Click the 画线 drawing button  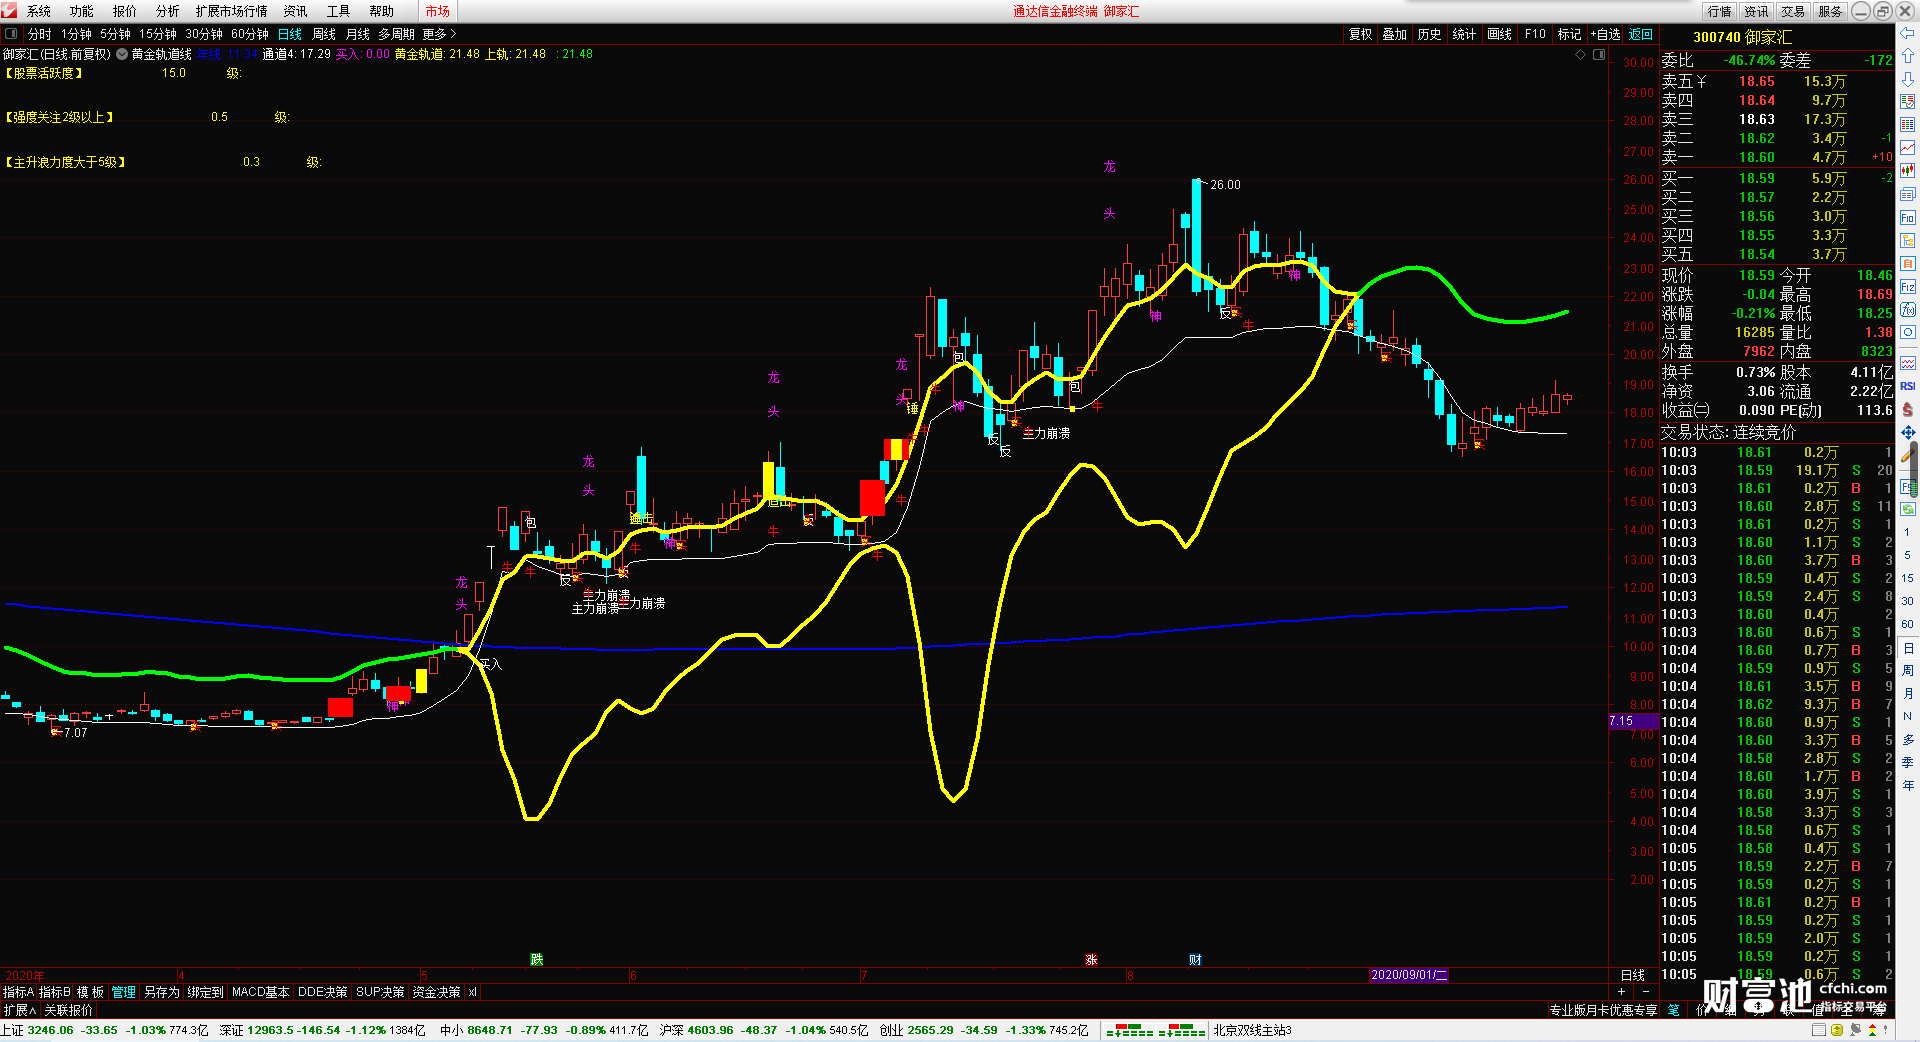[1500, 34]
